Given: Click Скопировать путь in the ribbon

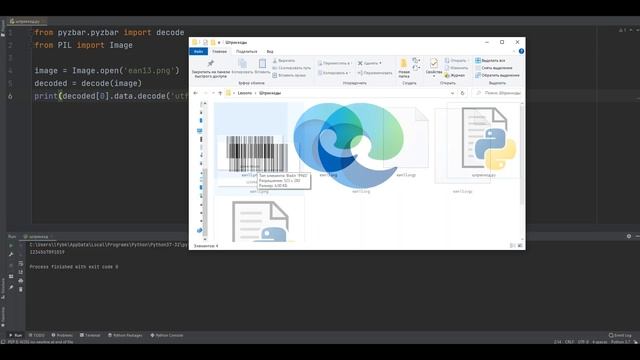Looking at the screenshot, I should (291, 68).
